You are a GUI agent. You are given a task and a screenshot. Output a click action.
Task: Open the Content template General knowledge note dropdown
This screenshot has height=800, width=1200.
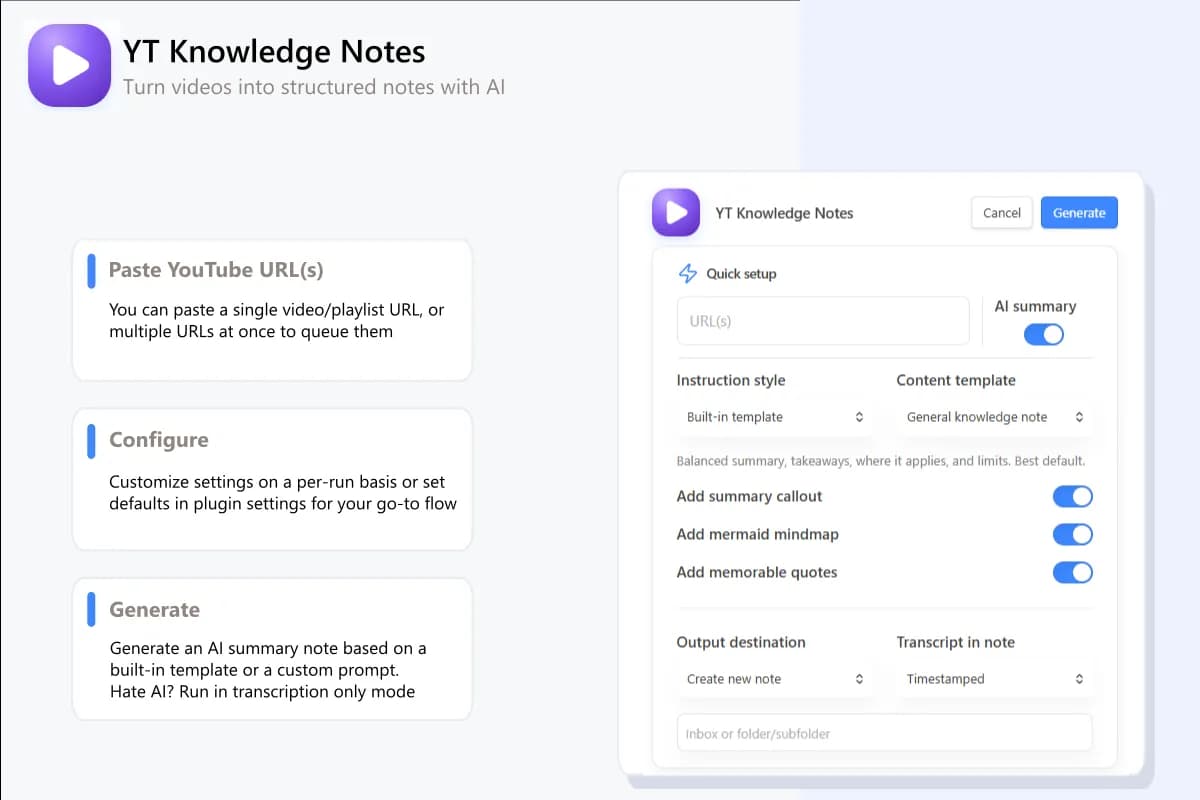[x=995, y=417]
